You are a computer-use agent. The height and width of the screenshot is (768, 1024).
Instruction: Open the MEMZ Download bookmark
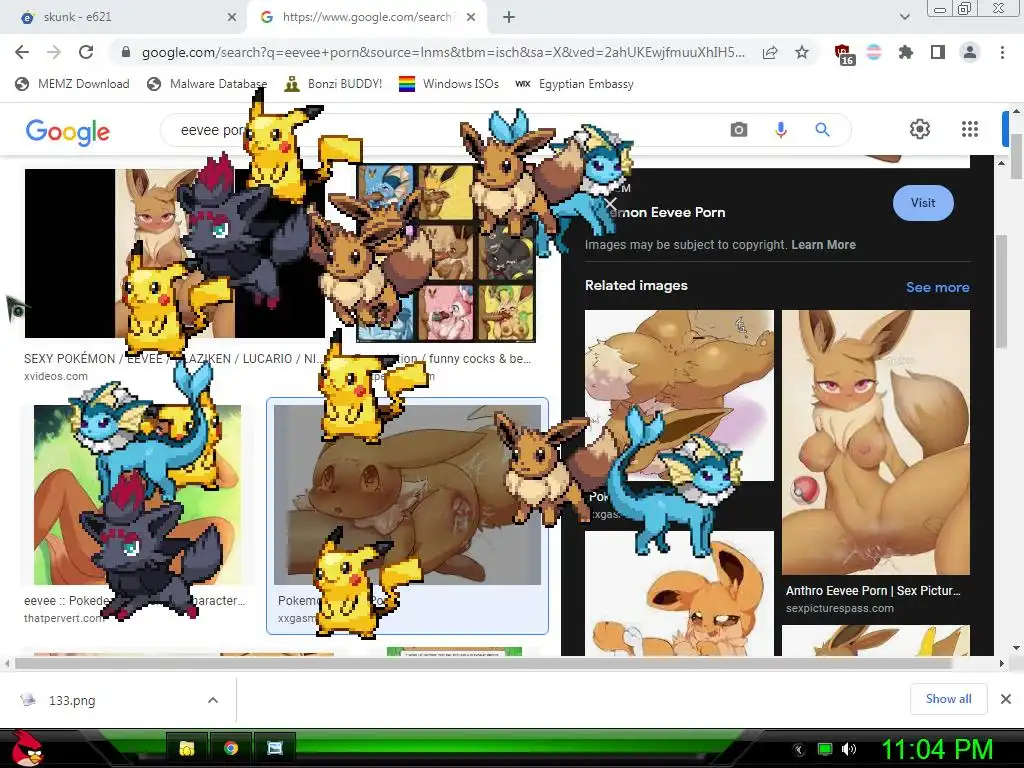72,84
